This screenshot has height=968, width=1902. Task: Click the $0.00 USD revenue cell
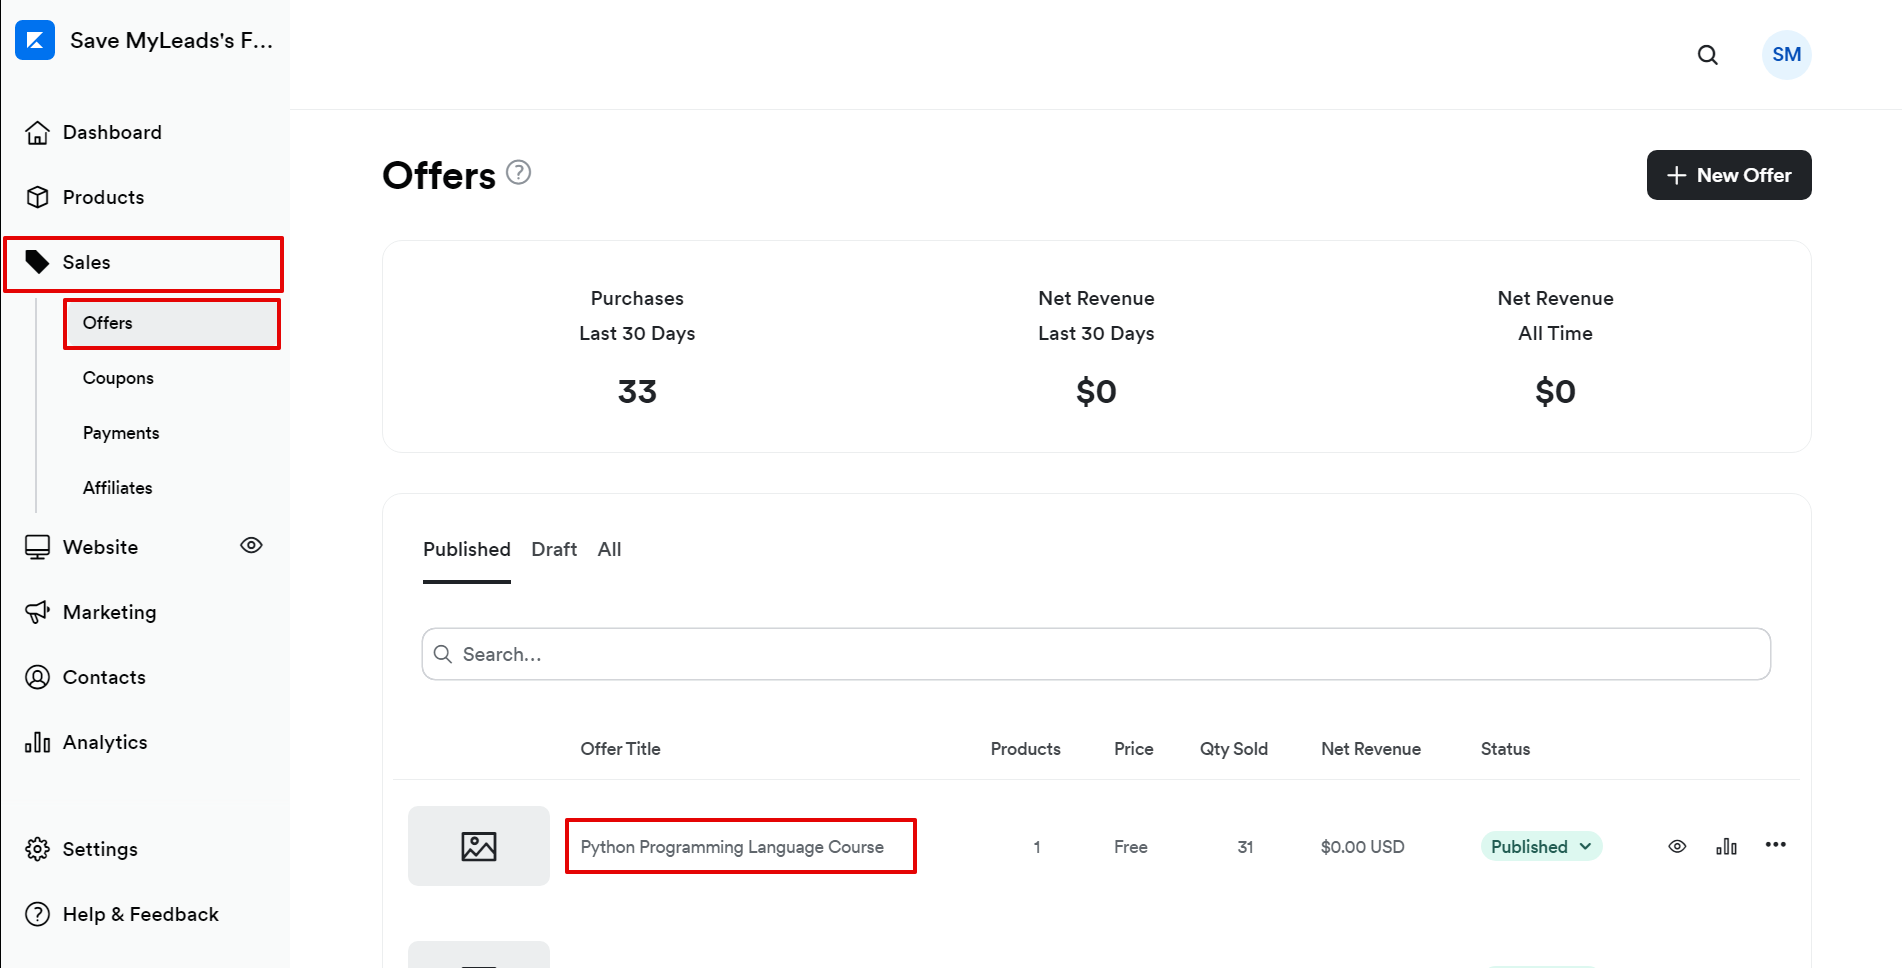coord(1362,847)
